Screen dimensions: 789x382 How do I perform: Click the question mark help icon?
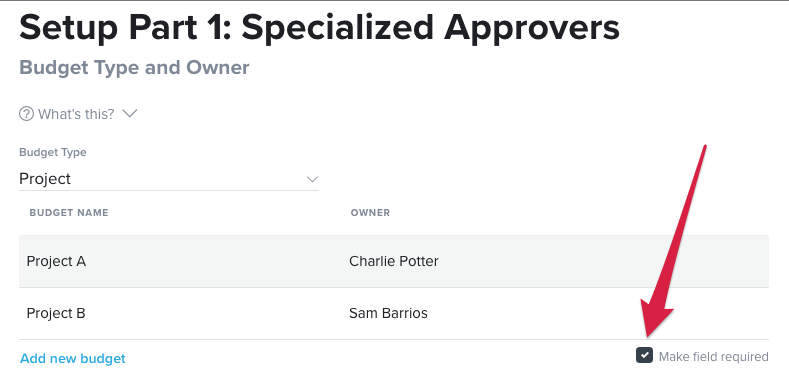coord(26,114)
